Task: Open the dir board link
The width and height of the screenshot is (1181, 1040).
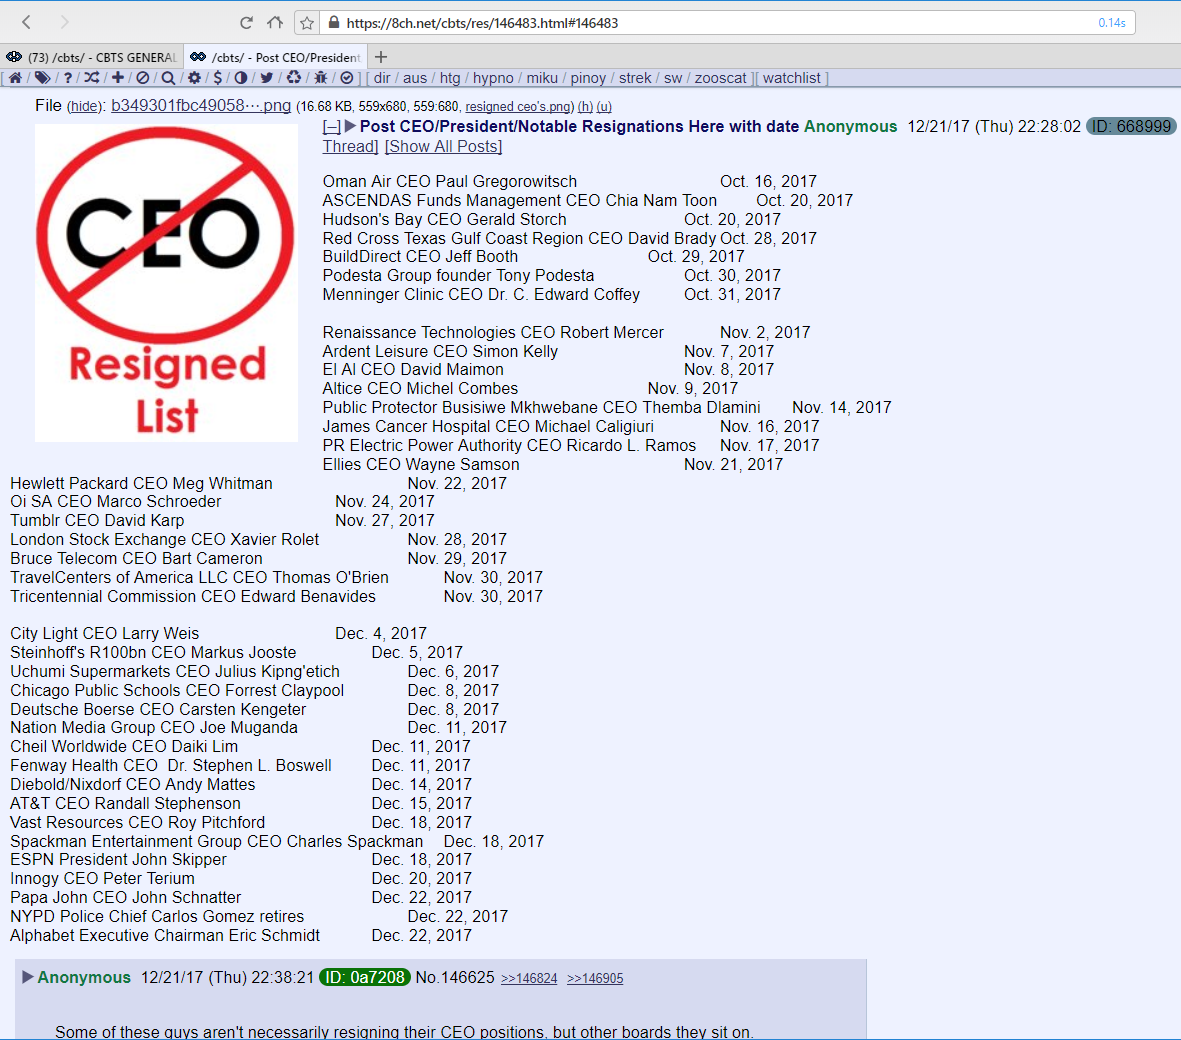Action: pyautogui.click(x=383, y=78)
